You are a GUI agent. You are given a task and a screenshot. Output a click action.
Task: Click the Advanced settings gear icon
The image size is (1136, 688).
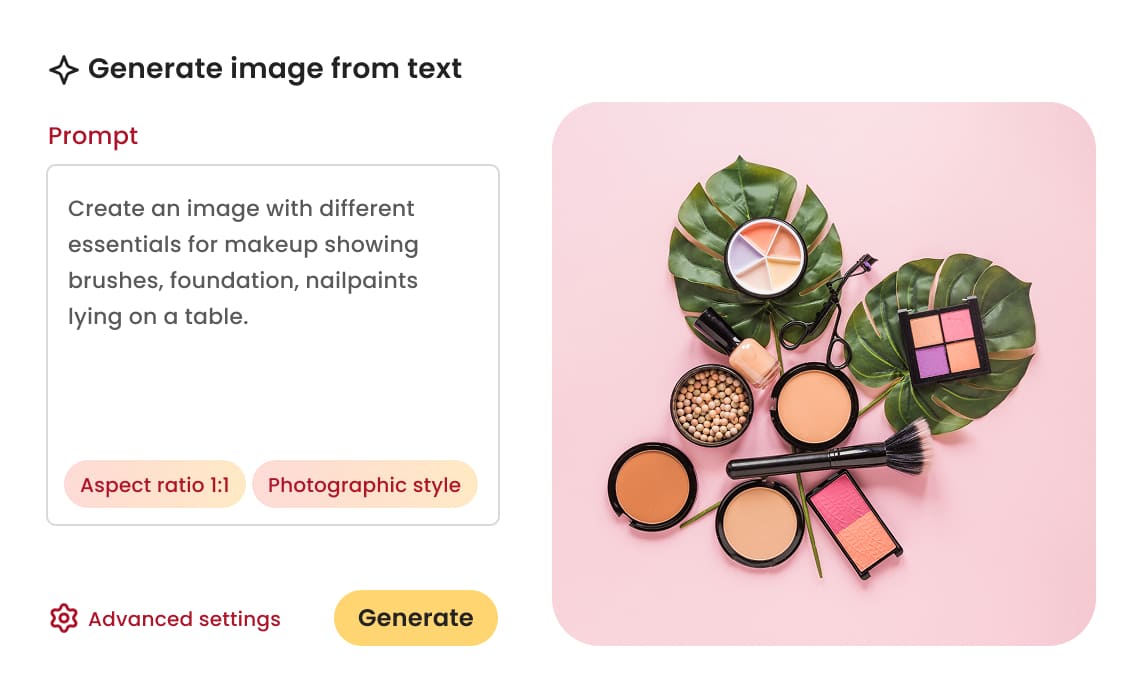(x=63, y=619)
